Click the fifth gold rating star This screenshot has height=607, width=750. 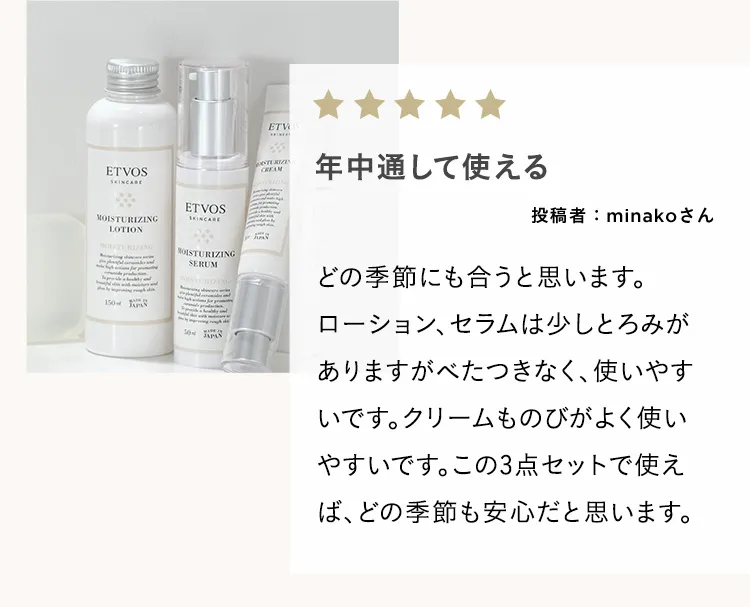pyautogui.click(x=490, y=104)
